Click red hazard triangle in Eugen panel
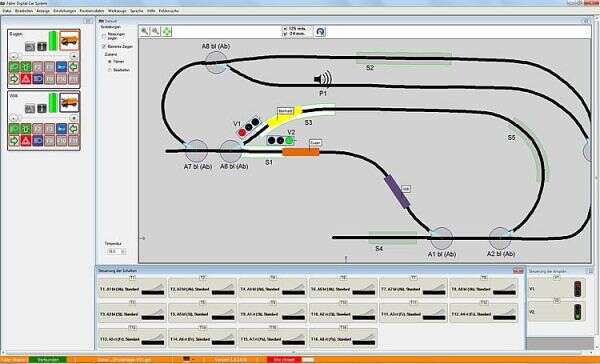Screen dimensions: 600x364 click(x=26, y=79)
